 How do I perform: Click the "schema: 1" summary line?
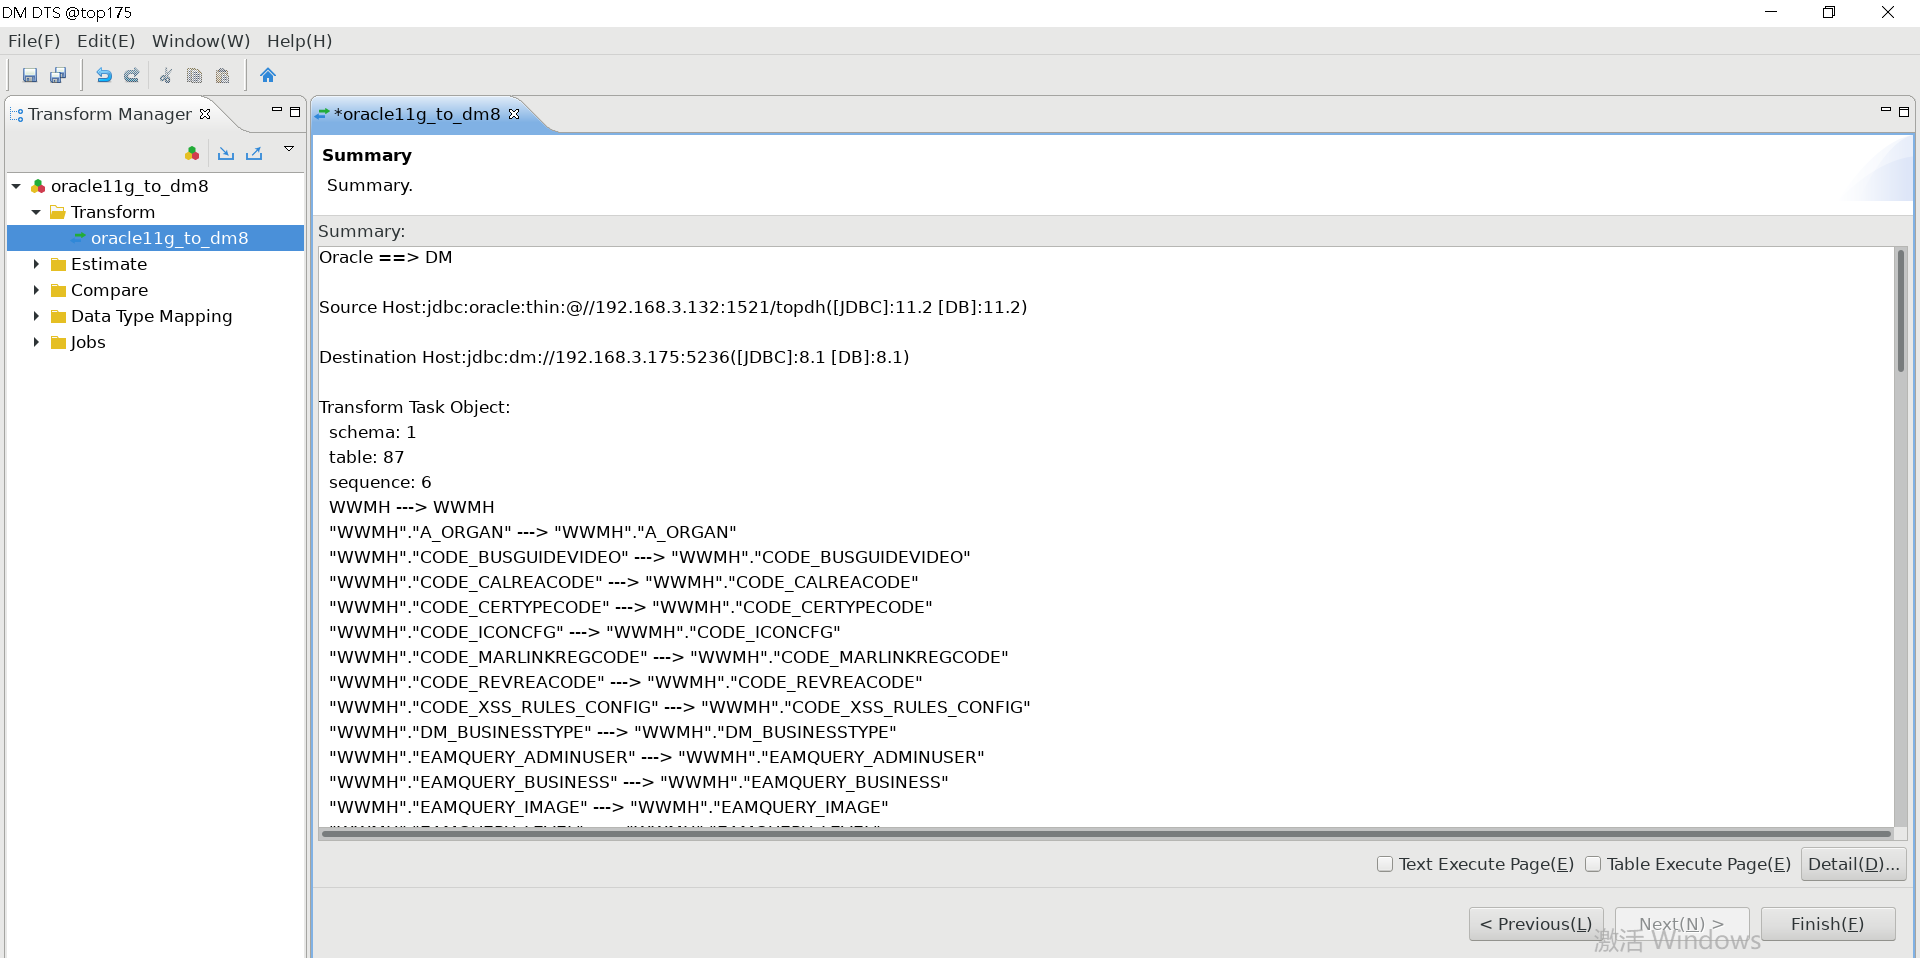pos(372,432)
